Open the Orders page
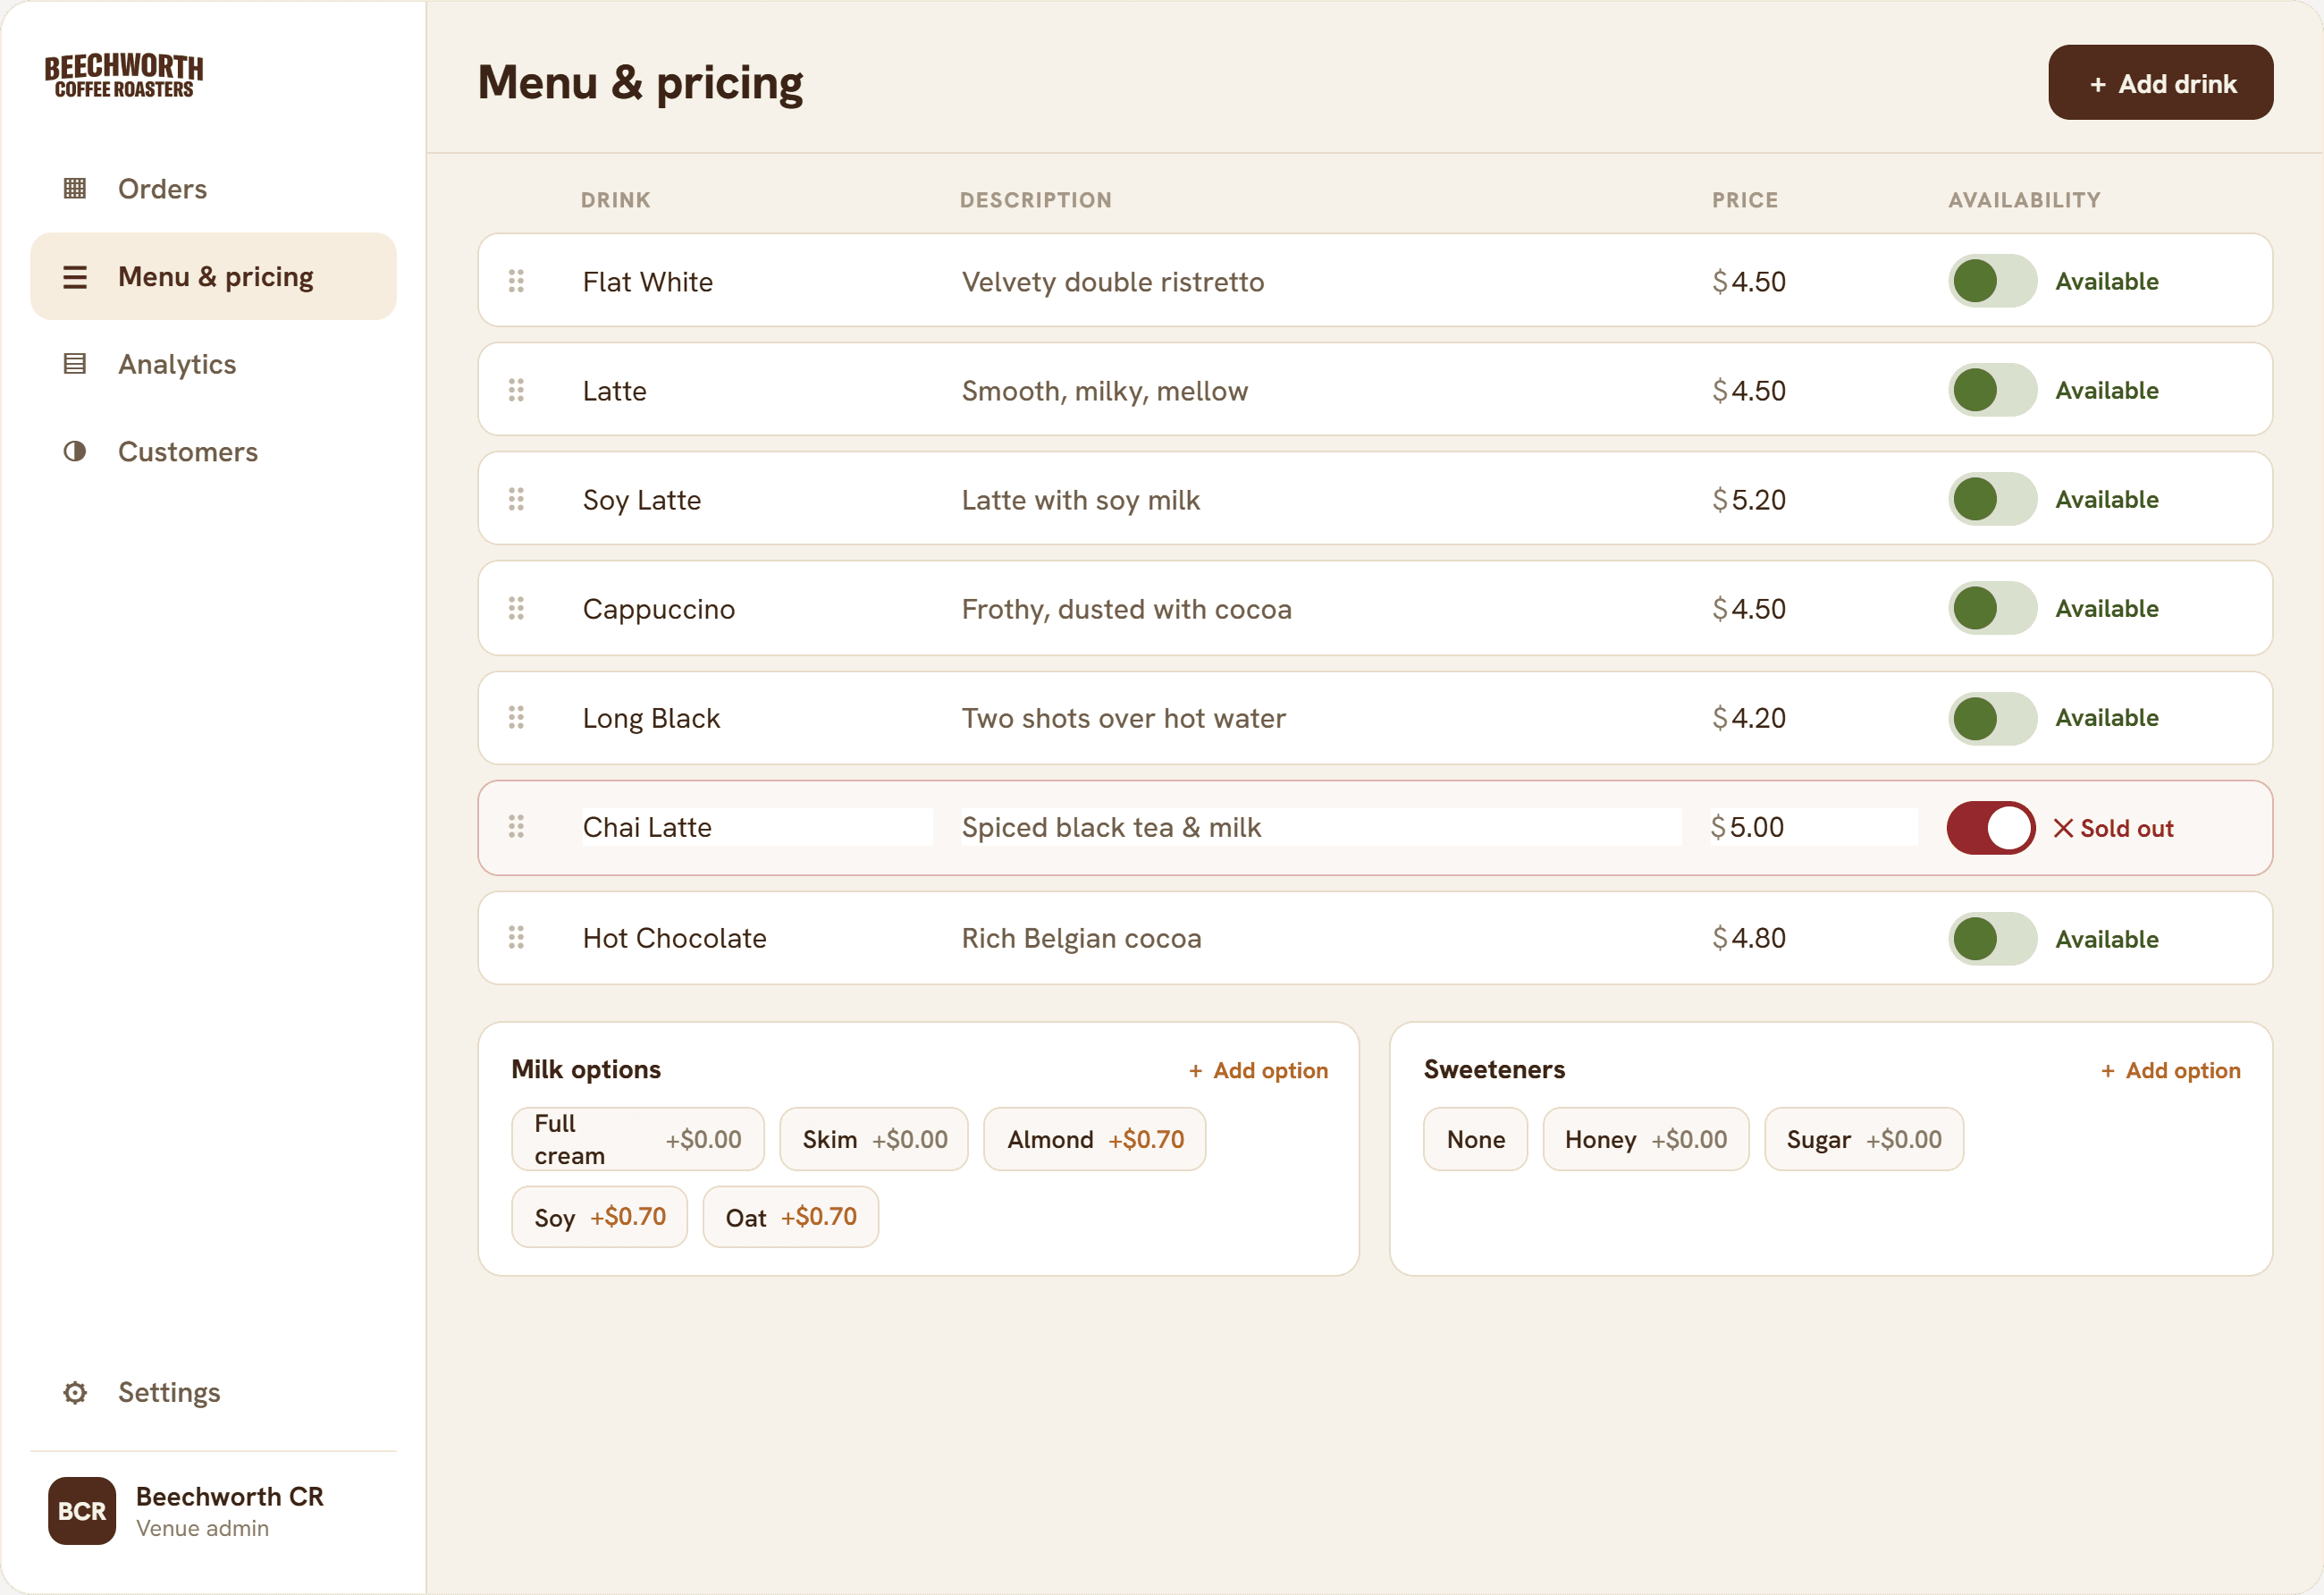 (213, 189)
